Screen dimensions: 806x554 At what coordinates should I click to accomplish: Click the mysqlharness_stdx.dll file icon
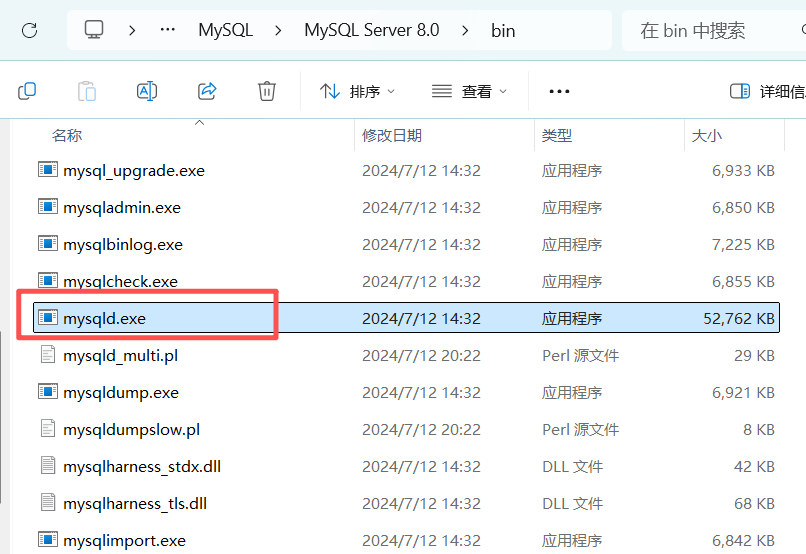48,466
